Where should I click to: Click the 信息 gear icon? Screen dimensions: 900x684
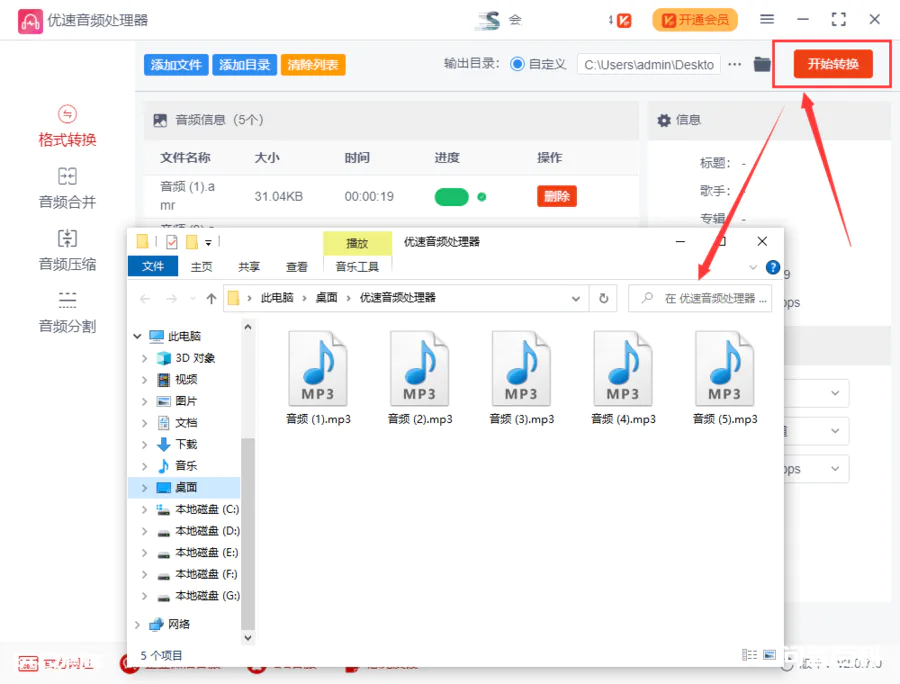point(664,120)
